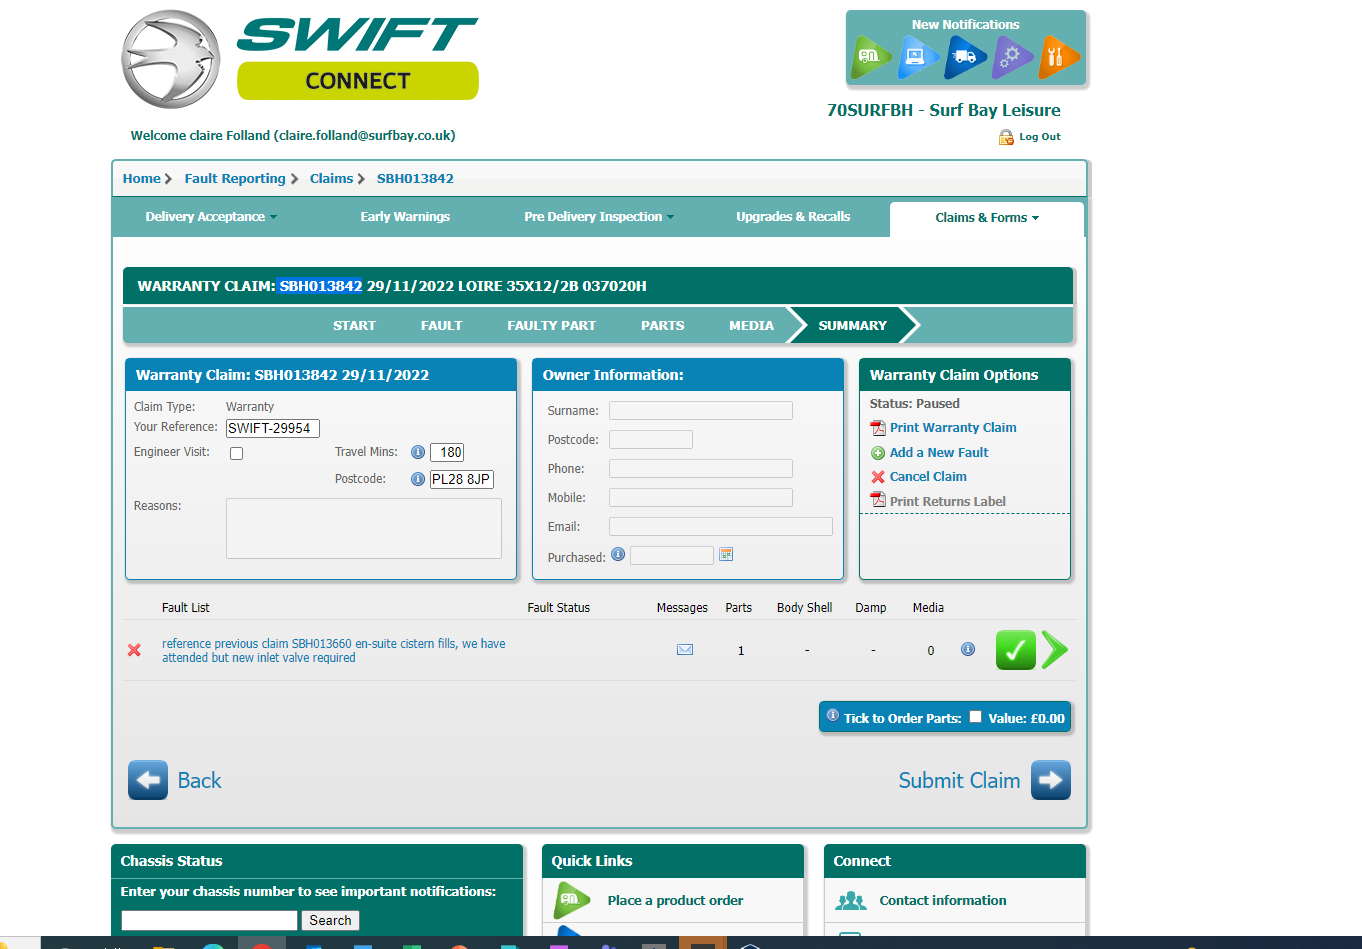Click the Purchased date field
The image size is (1362, 949).
pos(672,555)
